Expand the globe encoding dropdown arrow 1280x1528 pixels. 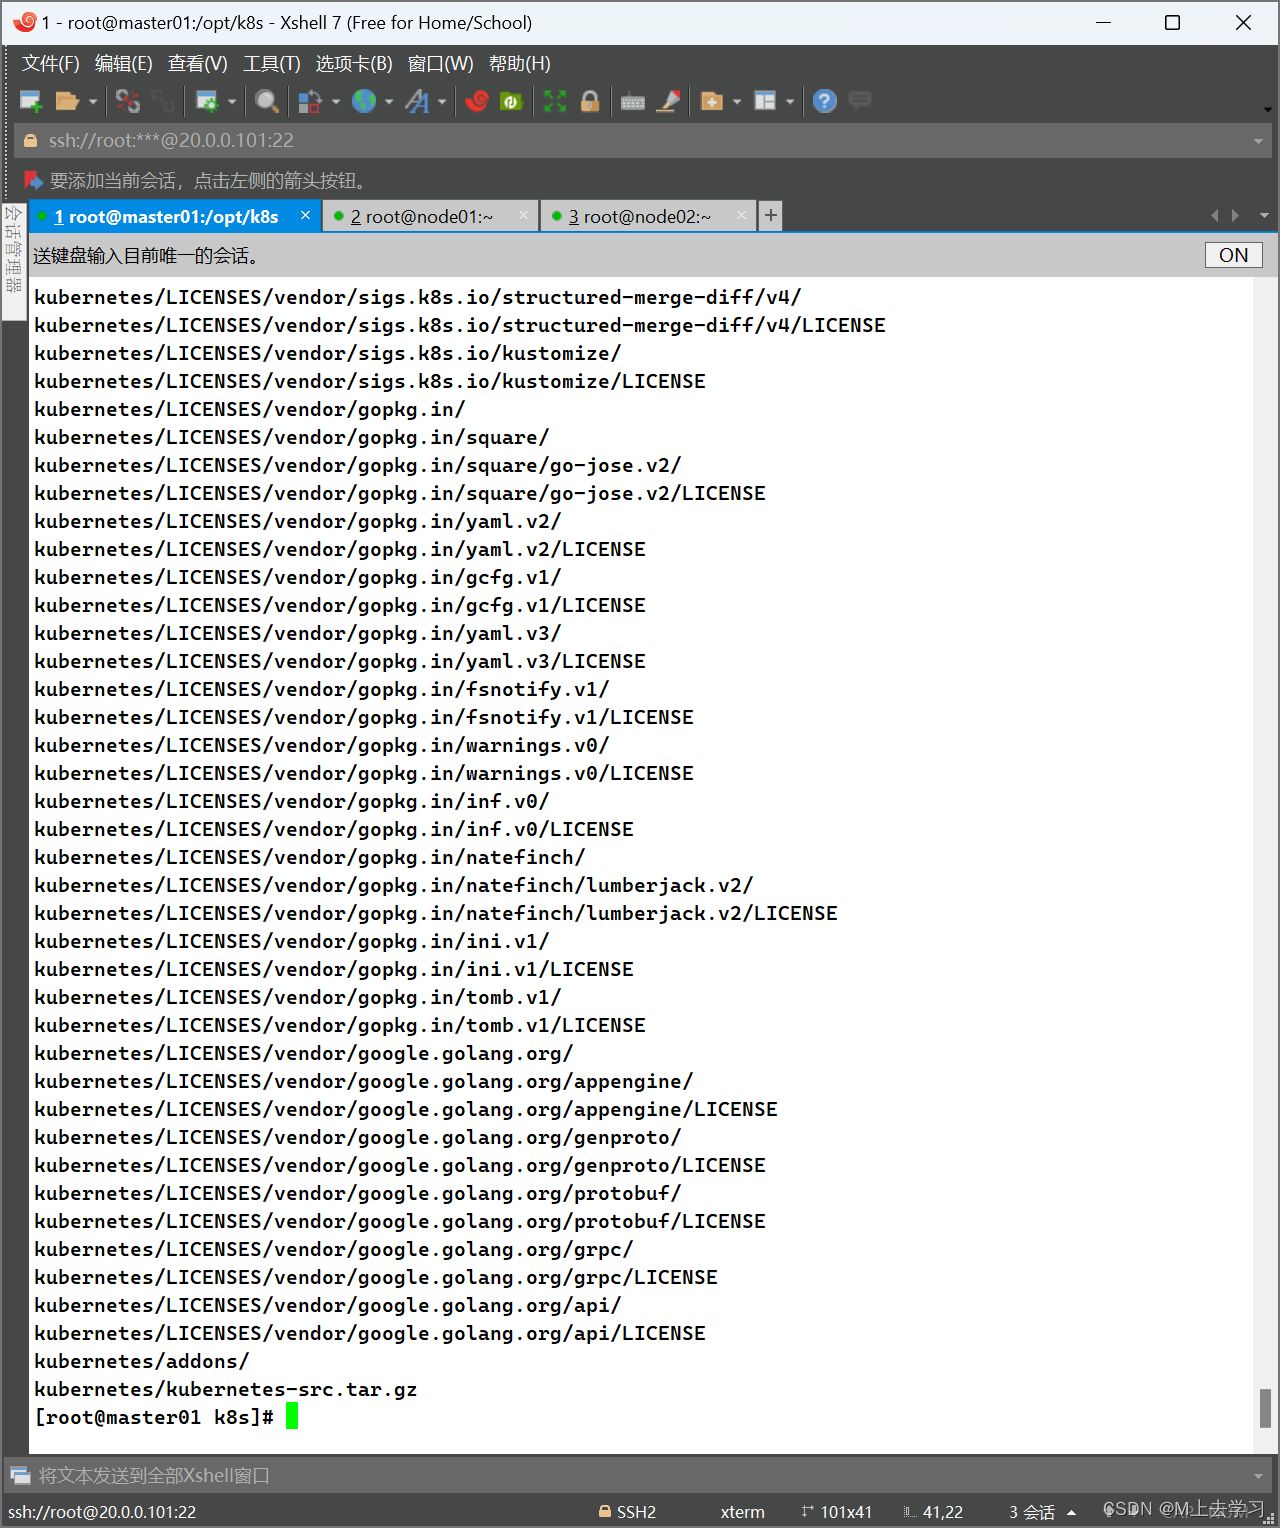389,102
